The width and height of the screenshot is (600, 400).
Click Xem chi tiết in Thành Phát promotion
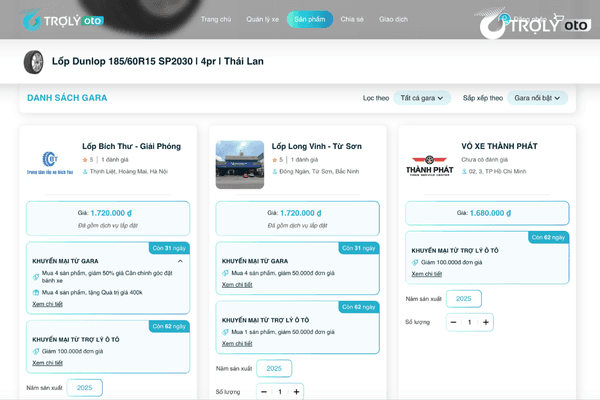point(427,274)
